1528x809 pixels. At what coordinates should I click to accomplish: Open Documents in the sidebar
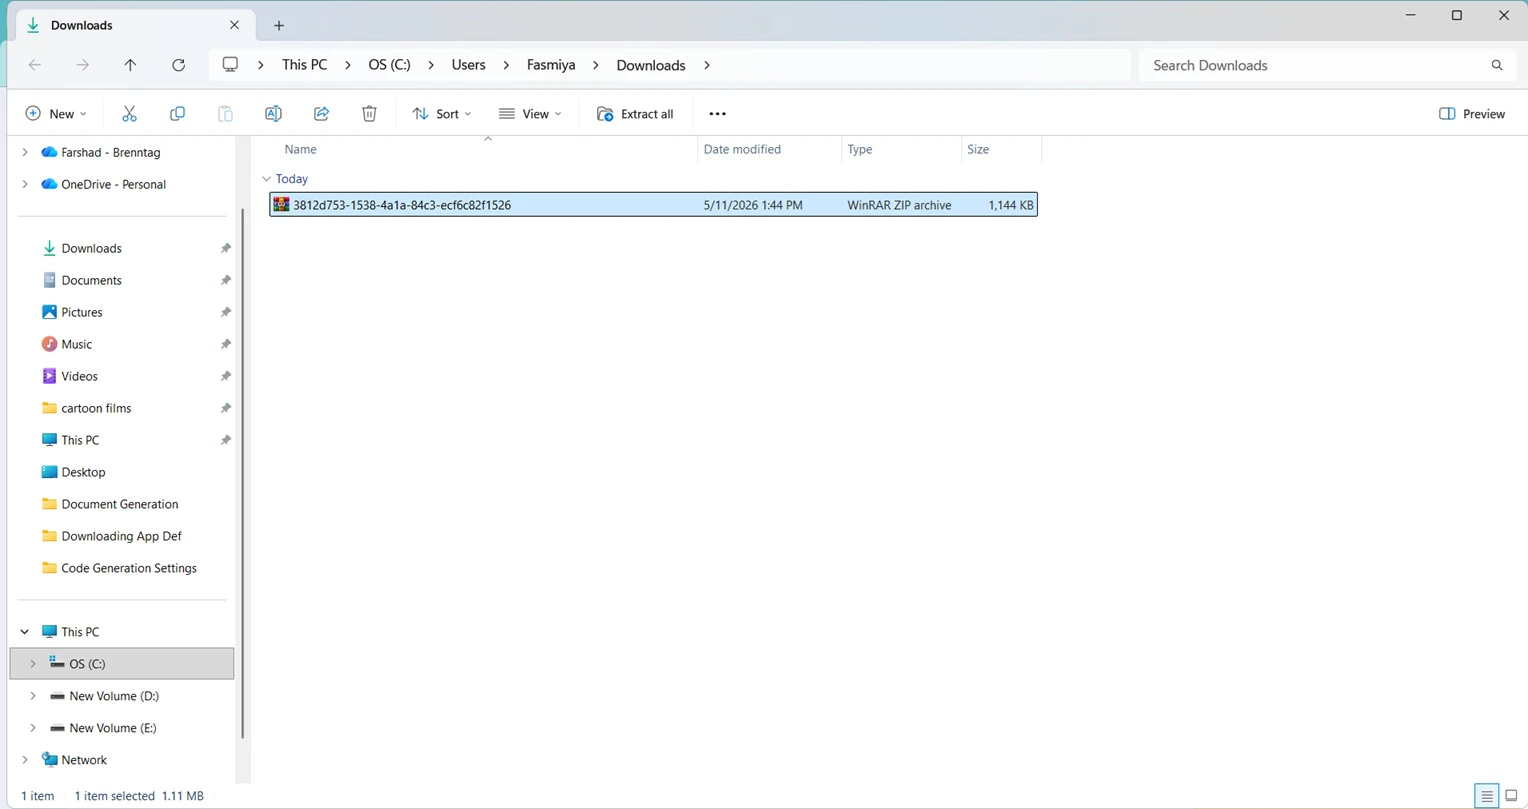[x=91, y=280]
